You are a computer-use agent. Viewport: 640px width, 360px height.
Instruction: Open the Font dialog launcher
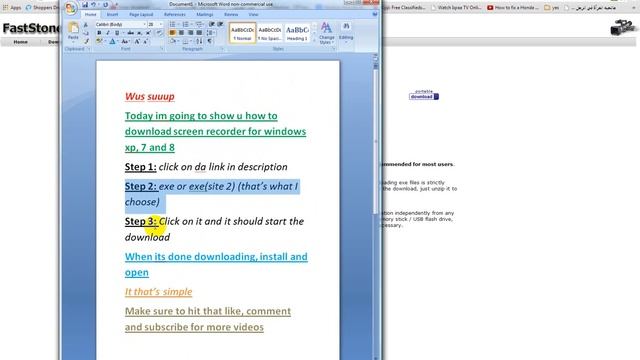point(162,49)
